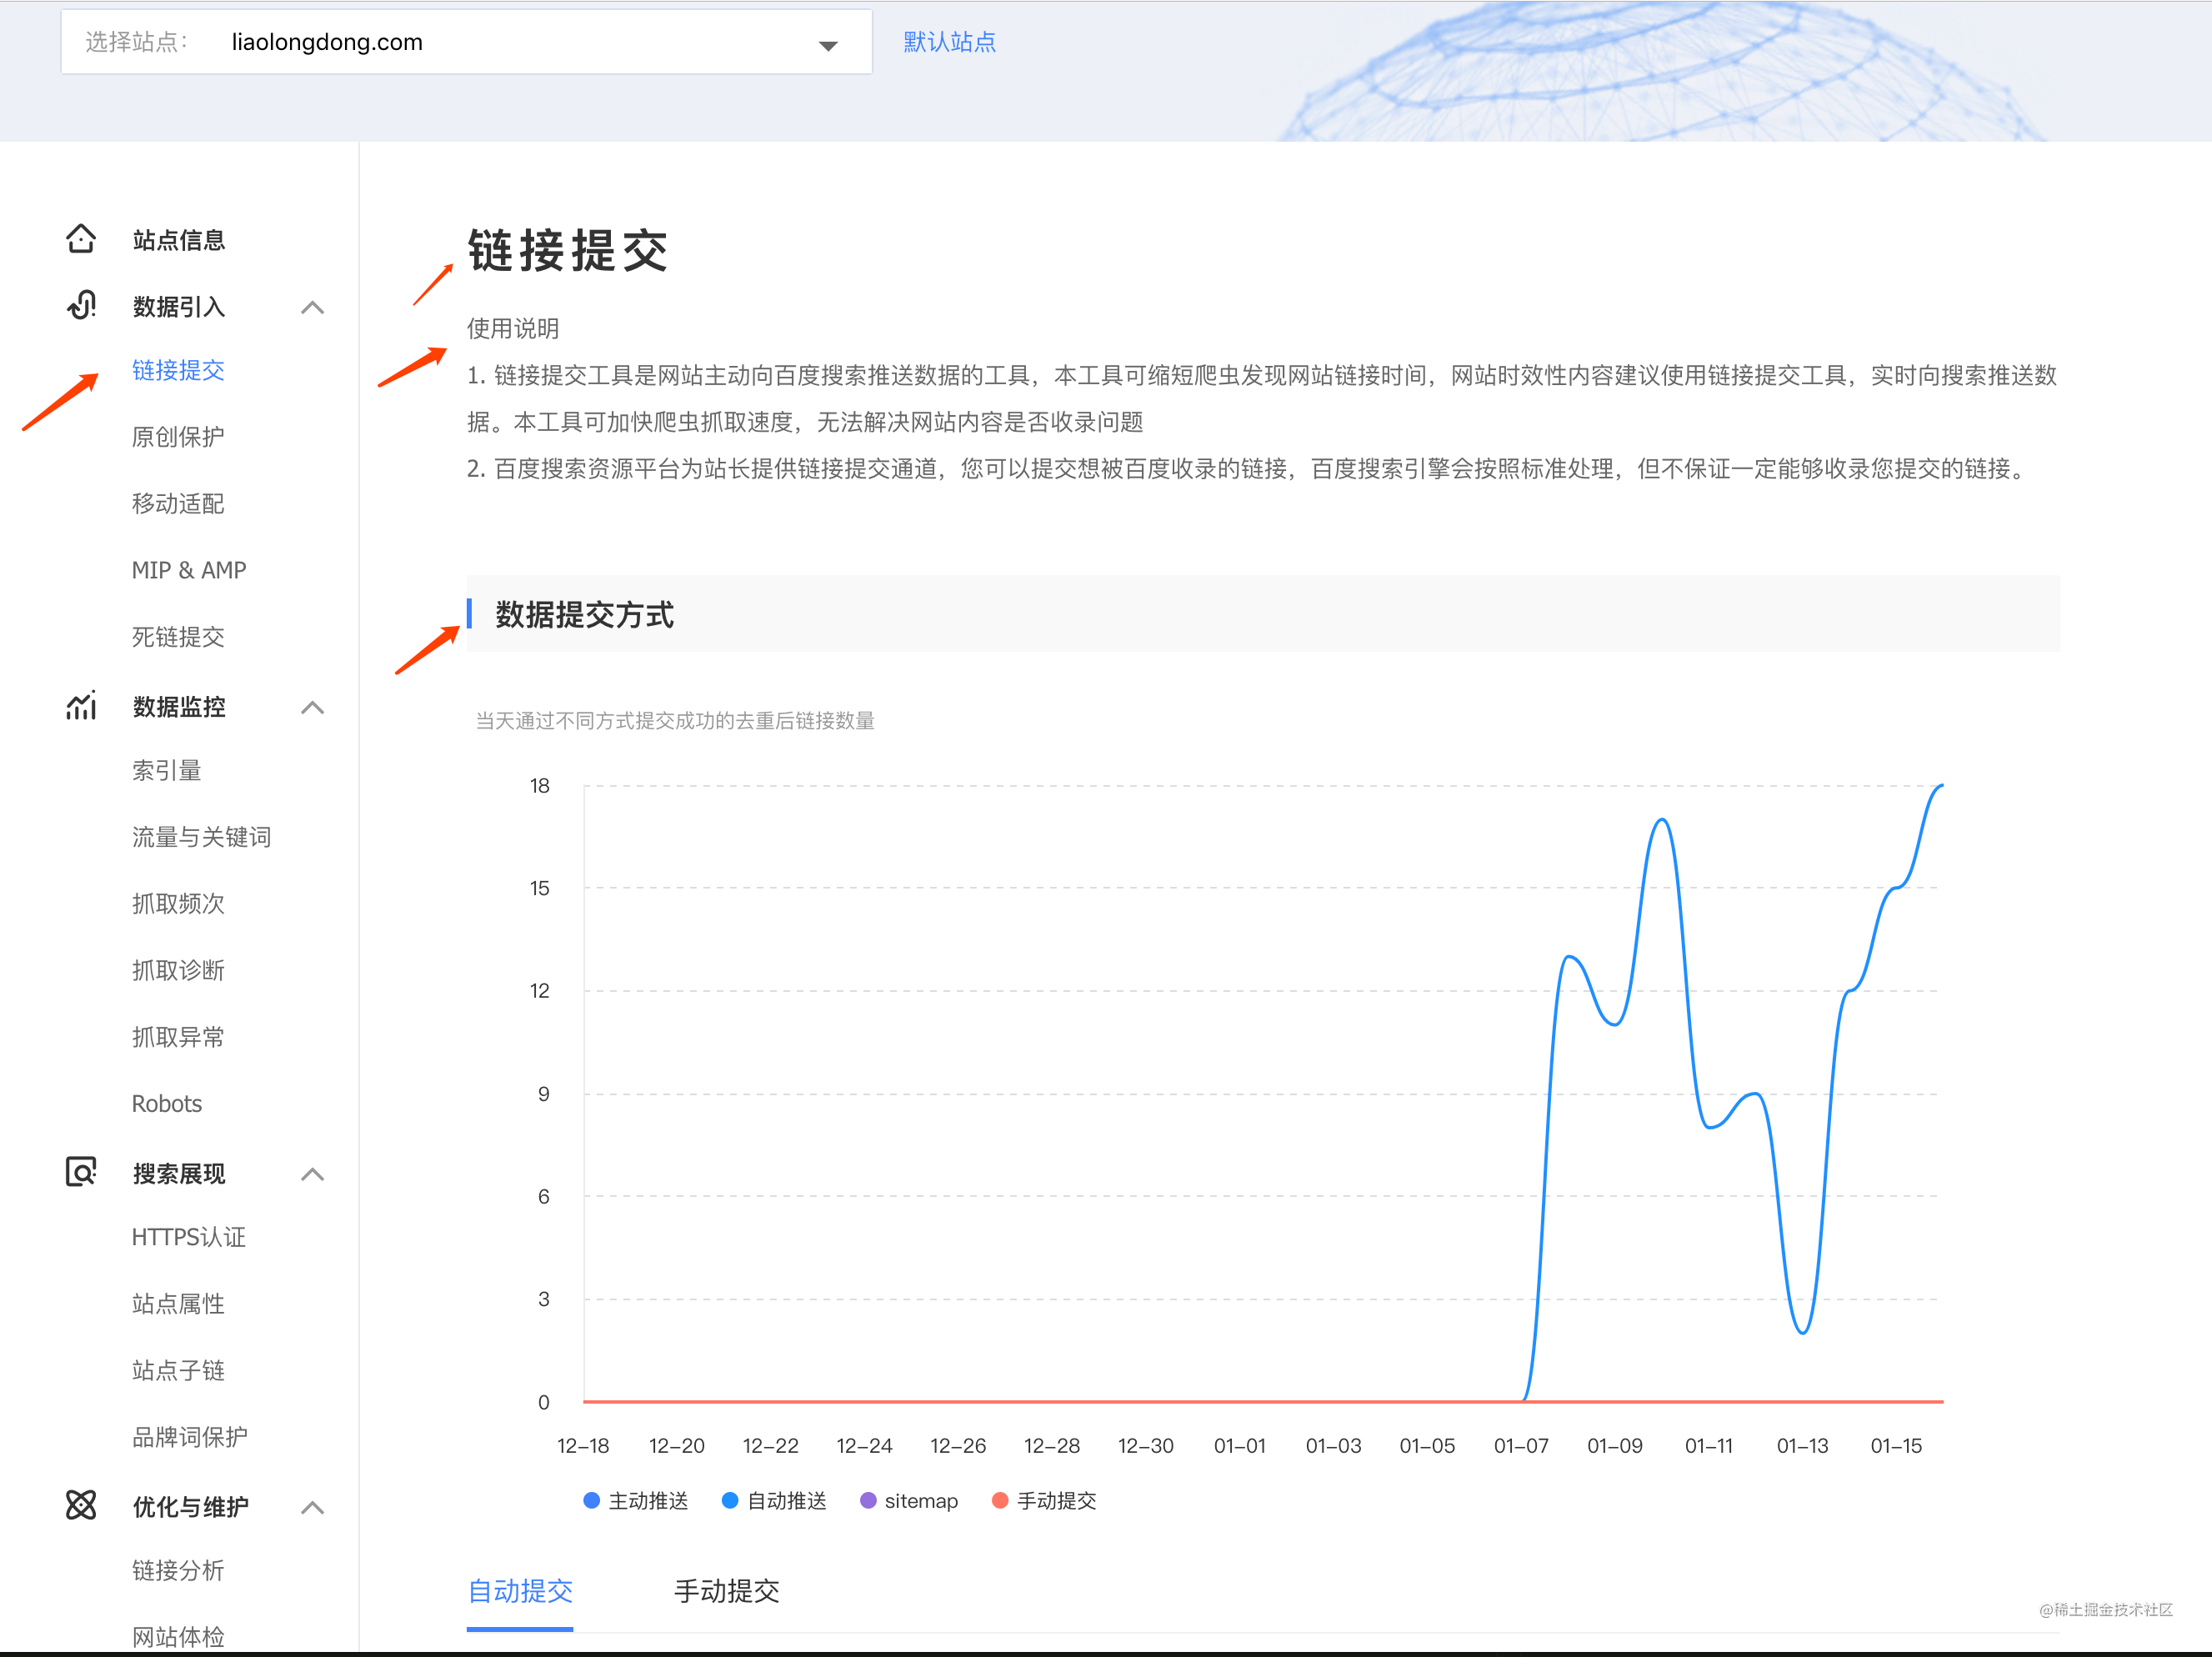Open the 站点子链 page
2212x1657 pixels.
point(178,1370)
